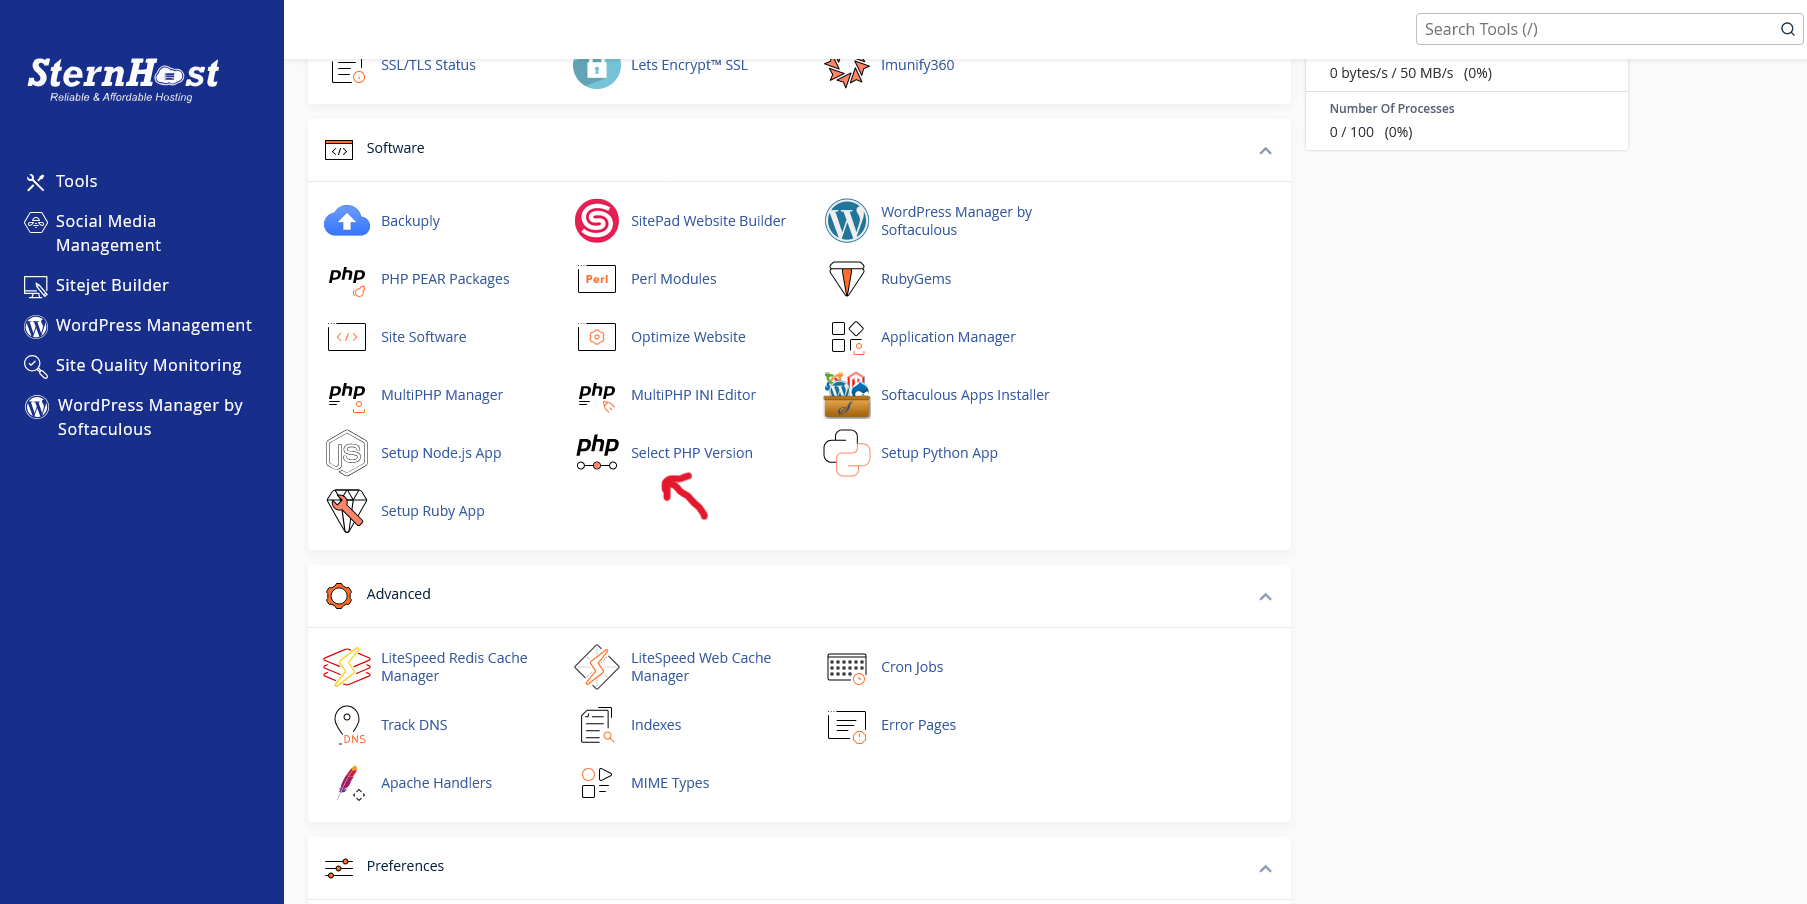Click the Setup Python App icon
1807x904 pixels.
click(847, 453)
